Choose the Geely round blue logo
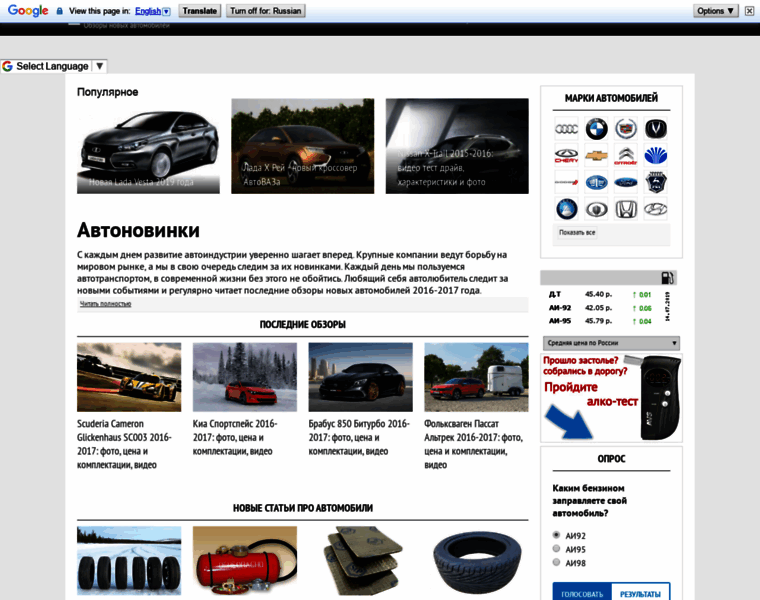 point(566,209)
